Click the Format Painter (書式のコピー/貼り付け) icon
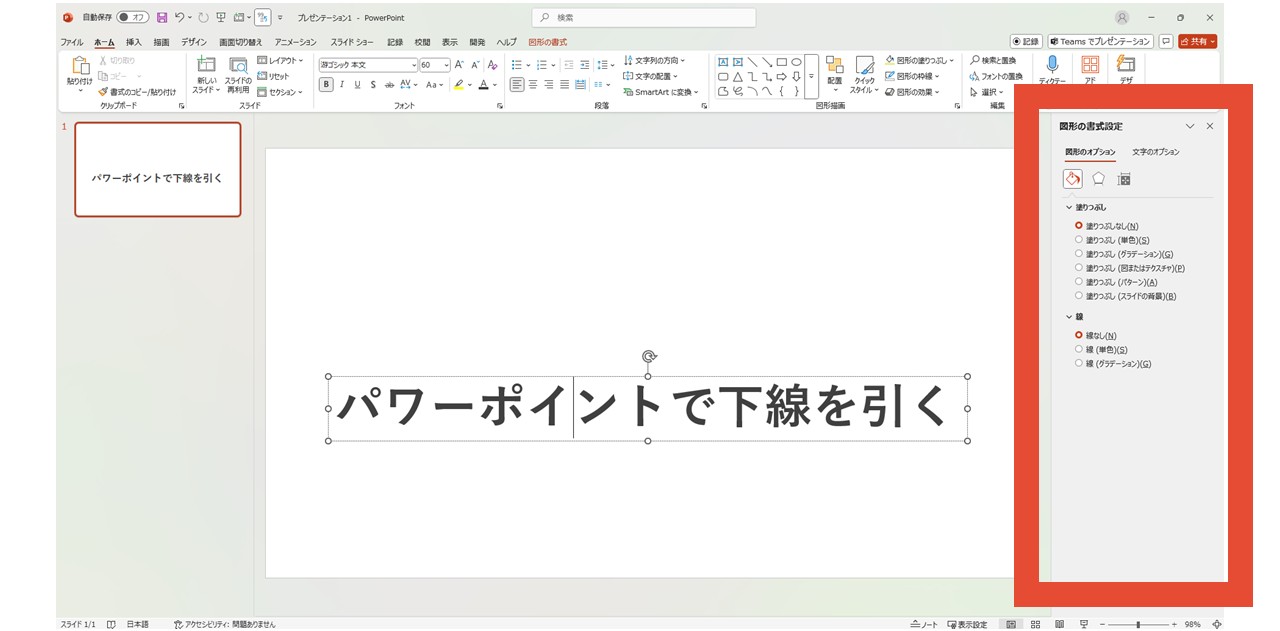The height and width of the screenshot is (631, 1280). click(x=103, y=91)
